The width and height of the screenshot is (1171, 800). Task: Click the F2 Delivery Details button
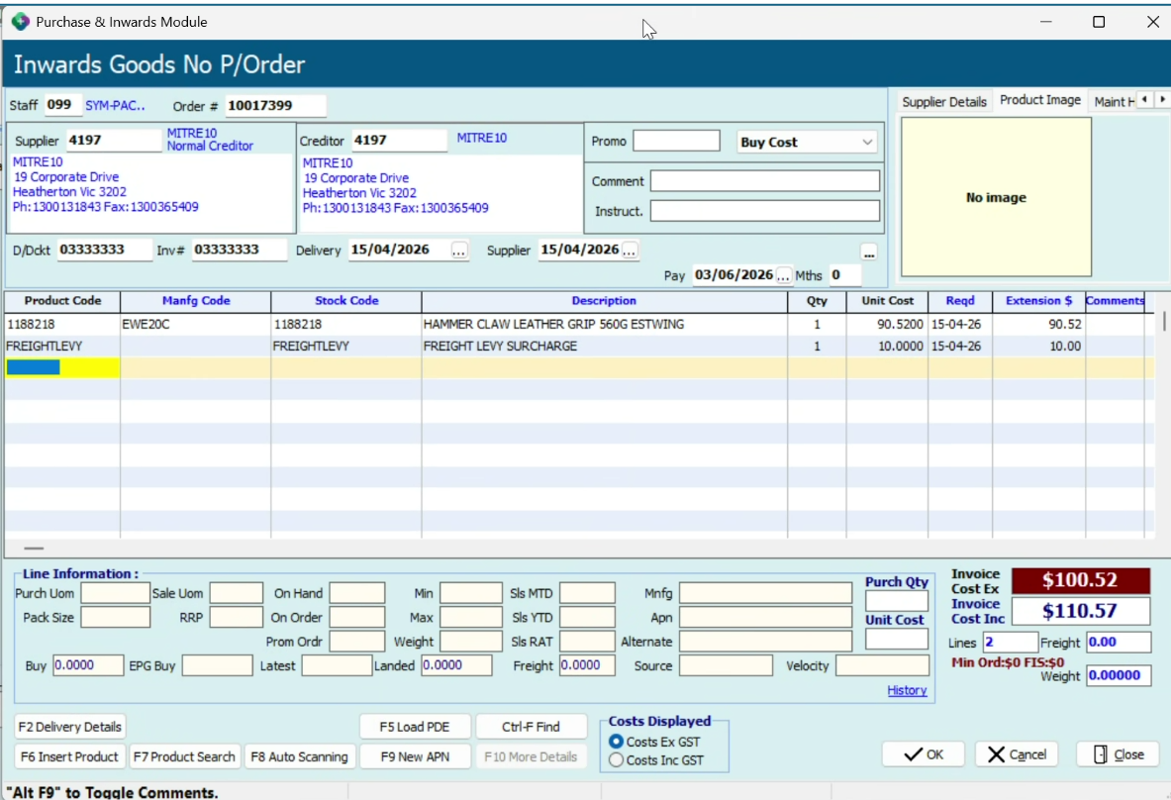pyautogui.click(x=70, y=727)
